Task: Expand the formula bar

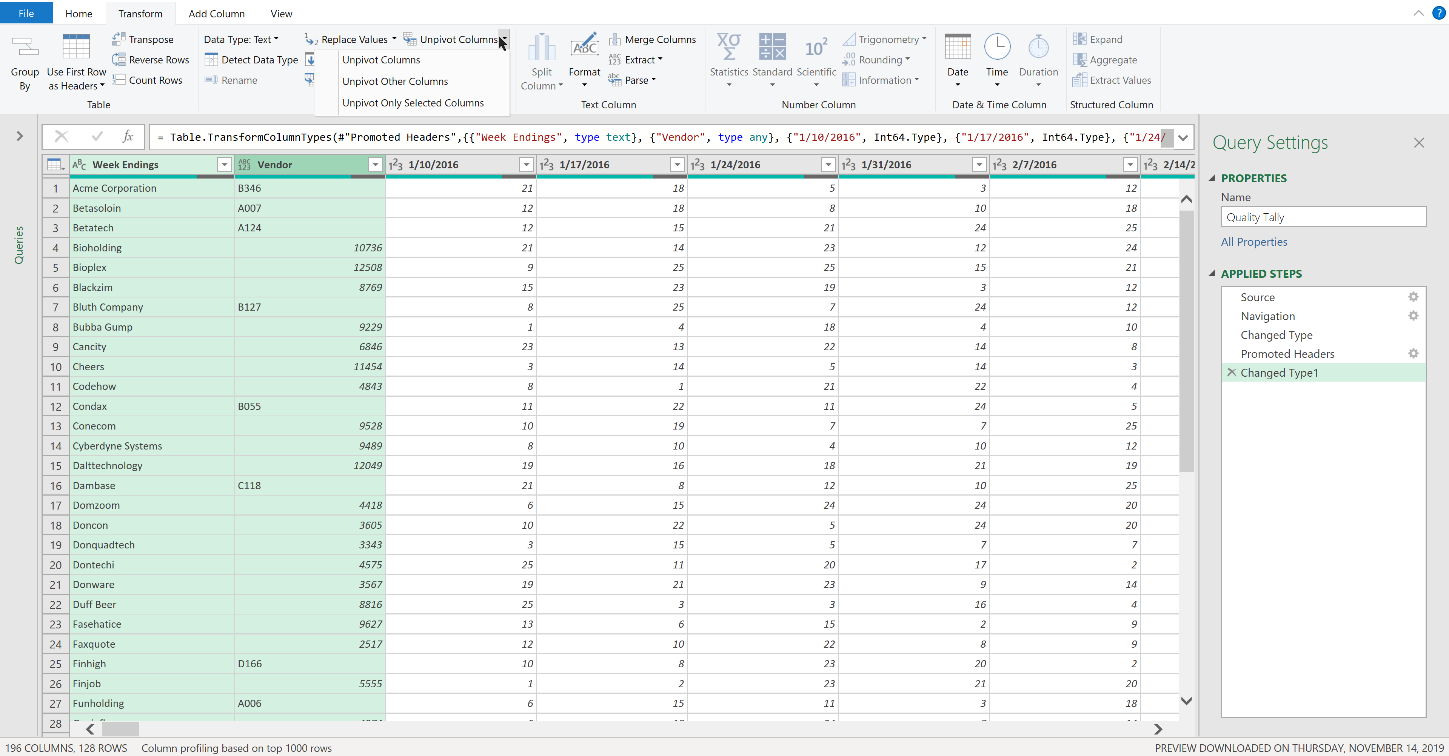Action: pyautogui.click(x=1183, y=137)
